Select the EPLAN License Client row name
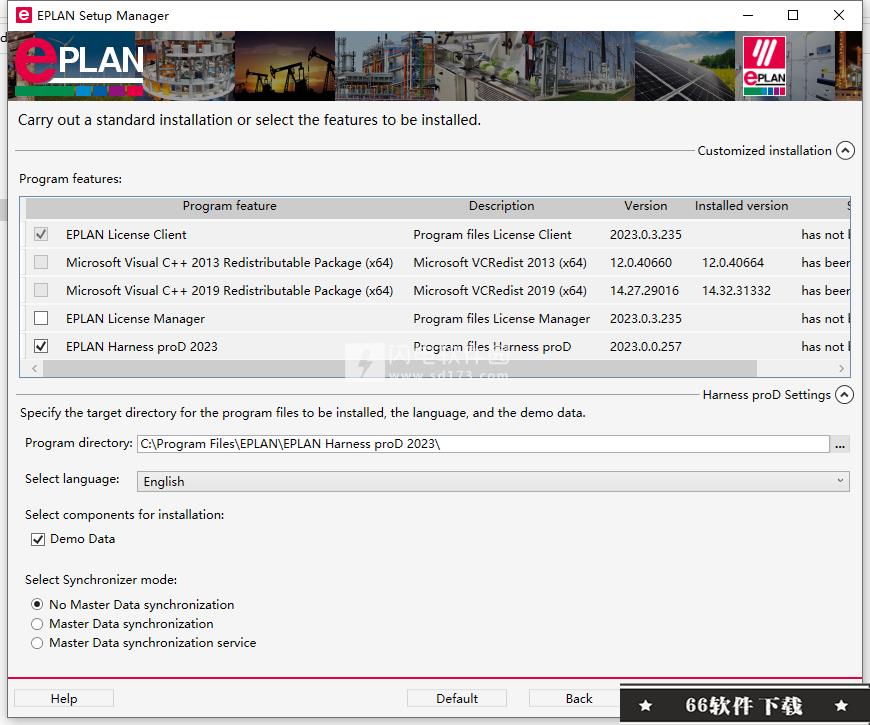 pyautogui.click(x=126, y=235)
